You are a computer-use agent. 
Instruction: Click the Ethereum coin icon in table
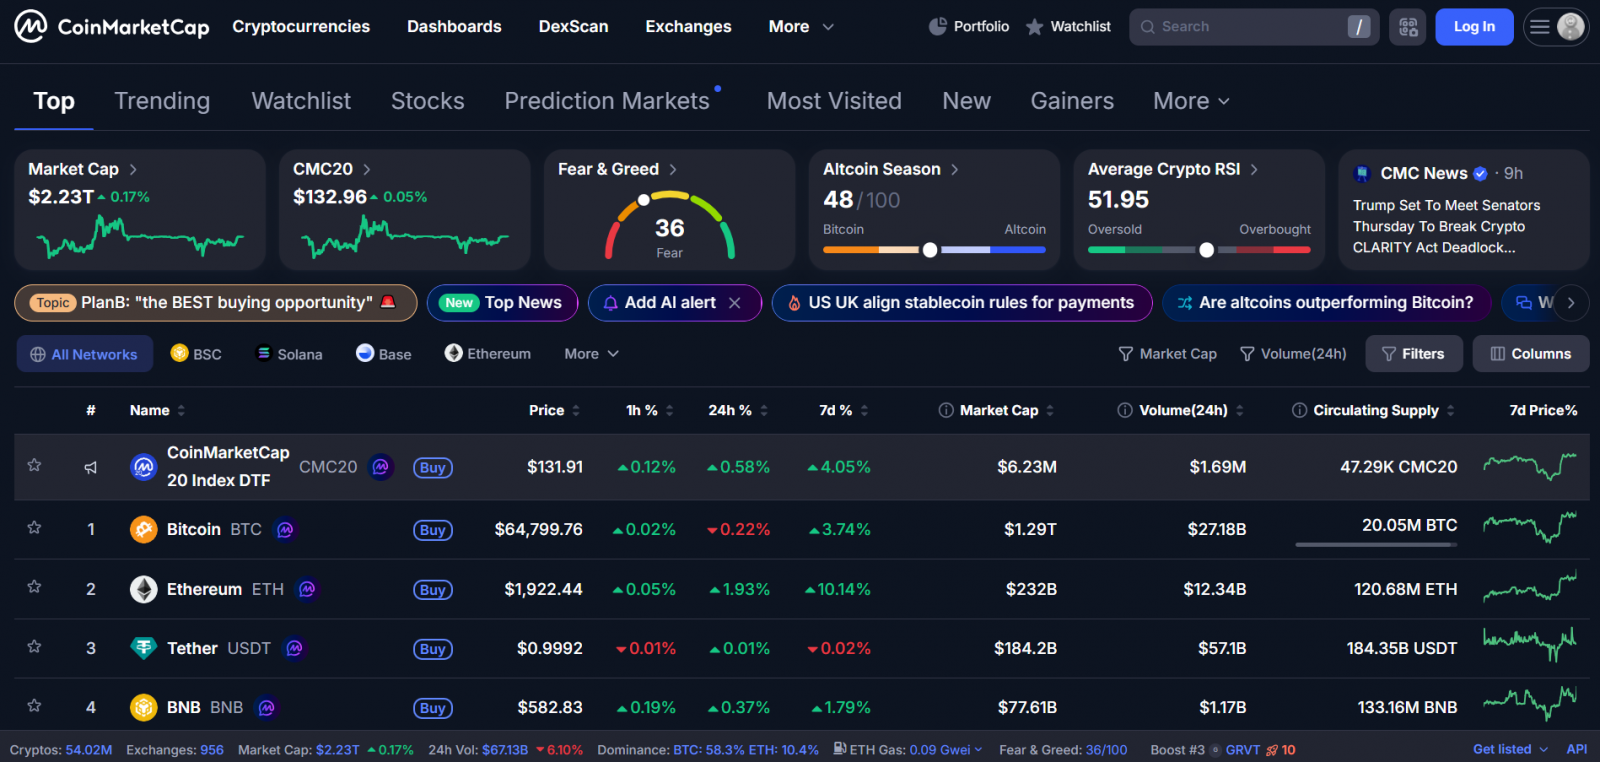pos(144,590)
